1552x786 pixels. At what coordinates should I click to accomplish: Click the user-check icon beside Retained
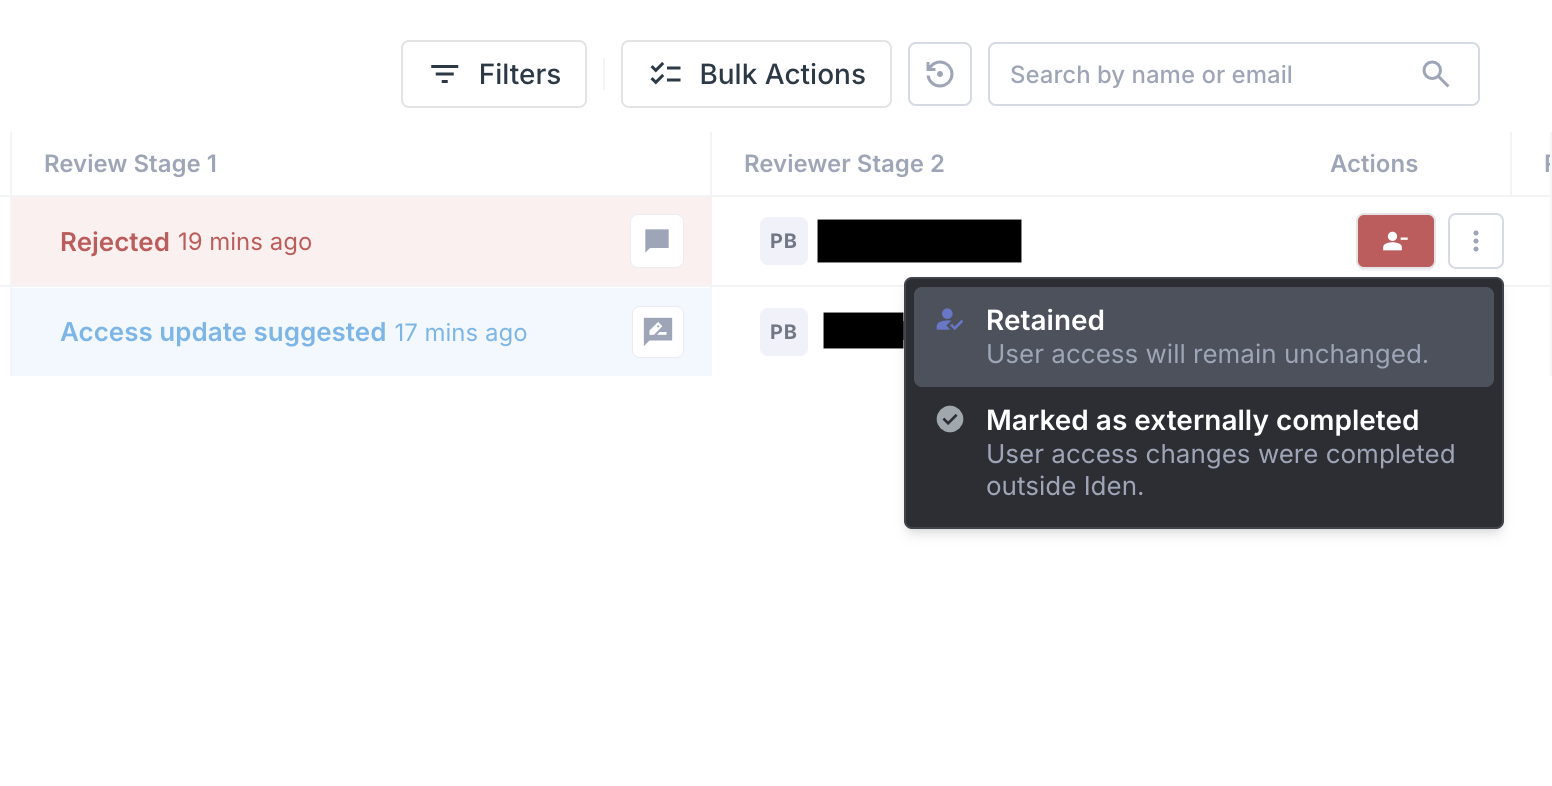949,320
